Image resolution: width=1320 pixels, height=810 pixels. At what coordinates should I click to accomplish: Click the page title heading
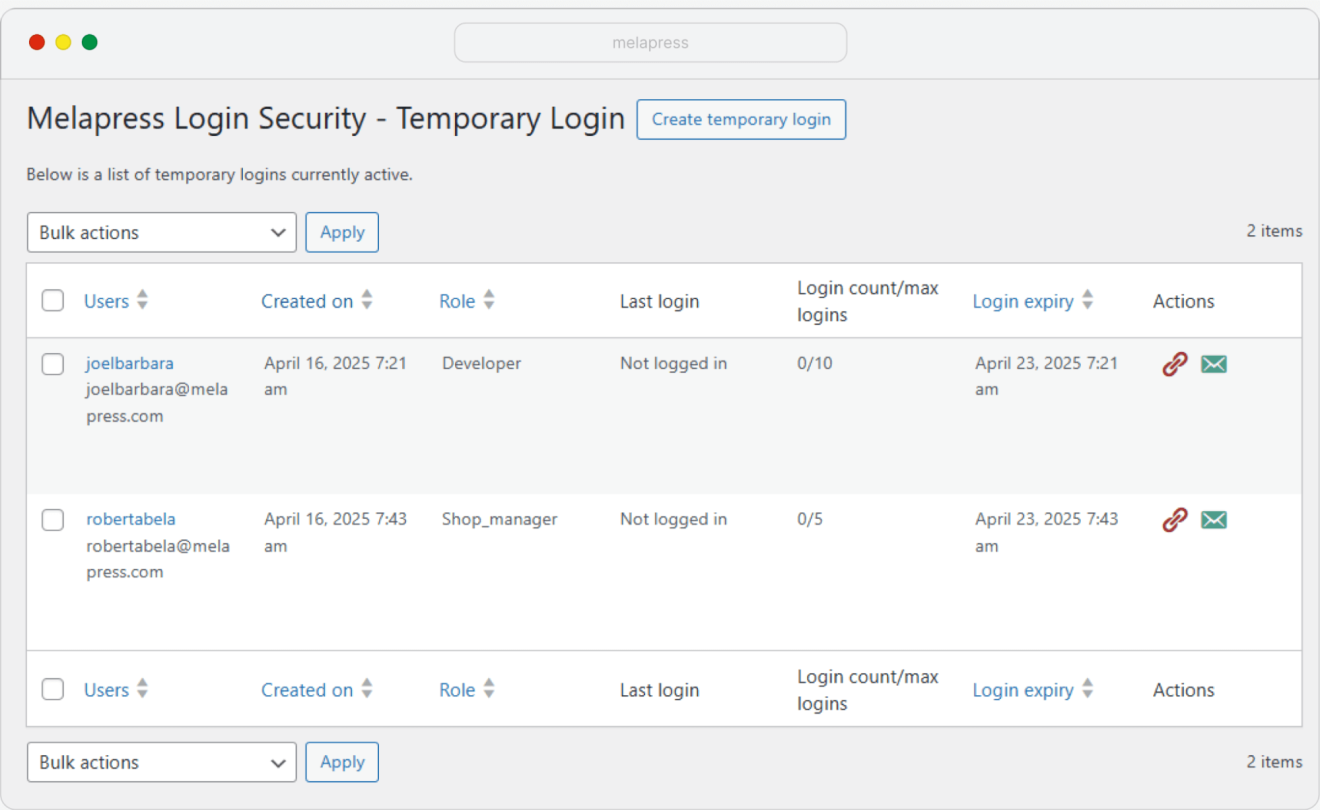(x=325, y=118)
